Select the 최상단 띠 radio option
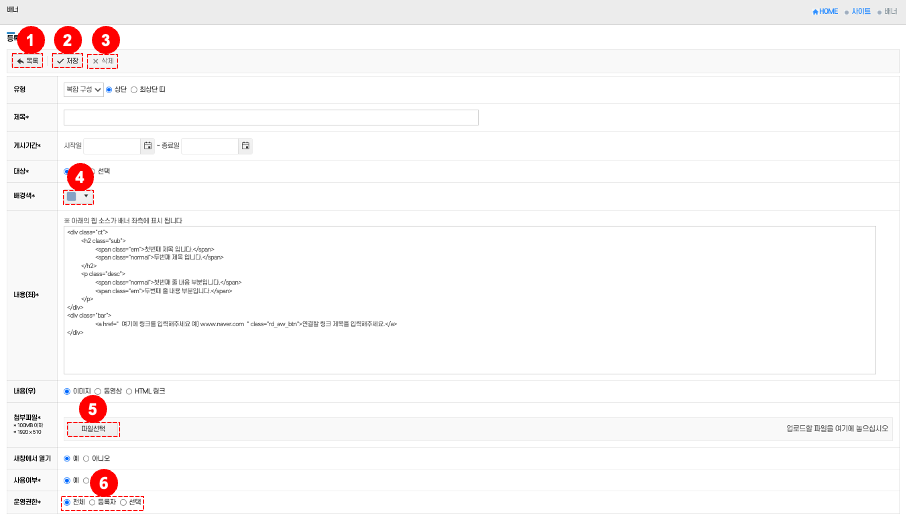The image size is (906, 517). click(134, 89)
